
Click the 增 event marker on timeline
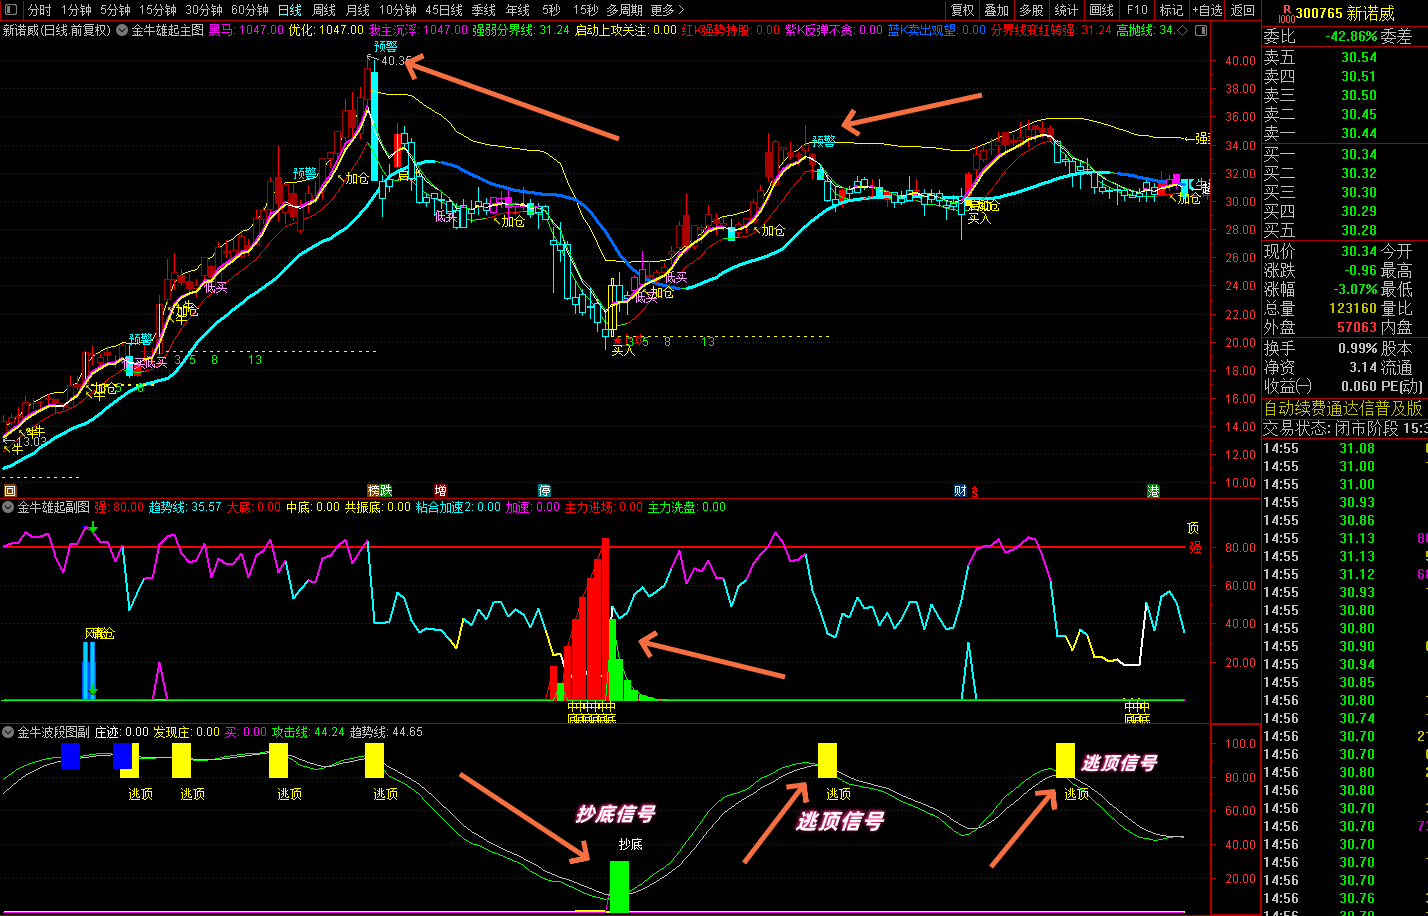[x=440, y=490]
